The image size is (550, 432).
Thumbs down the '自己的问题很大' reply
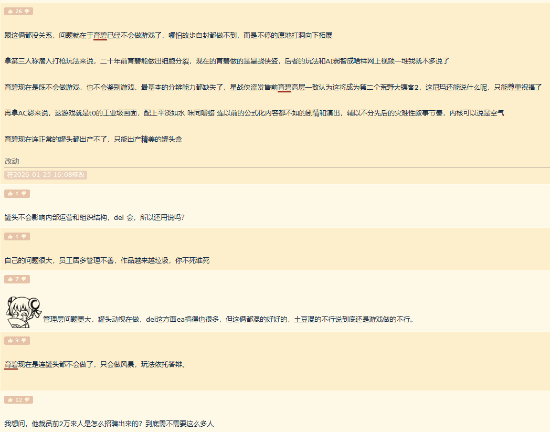click(x=24, y=236)
